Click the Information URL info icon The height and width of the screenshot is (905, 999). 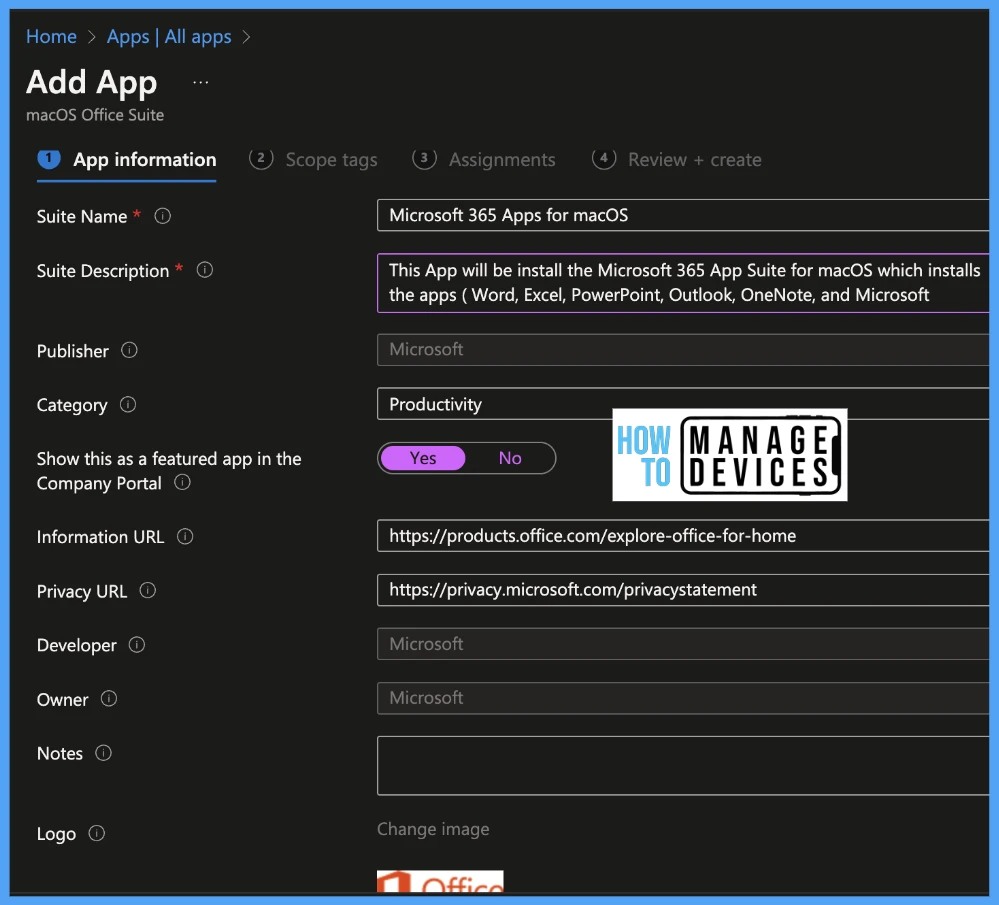[x=185, y=537]
